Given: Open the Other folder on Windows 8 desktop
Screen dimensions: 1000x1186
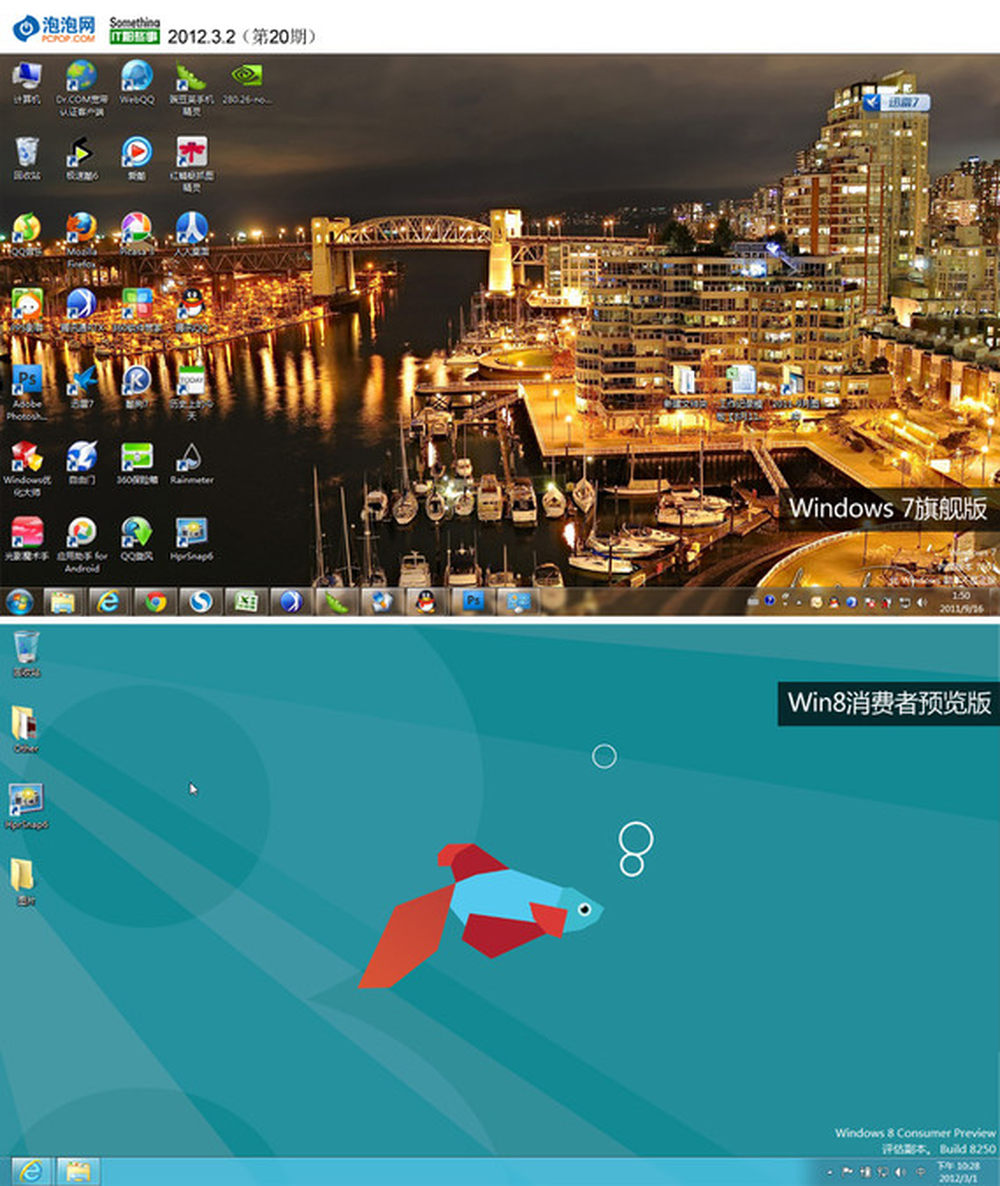Looking at the screenshot, I should click(x=25, y=730).
